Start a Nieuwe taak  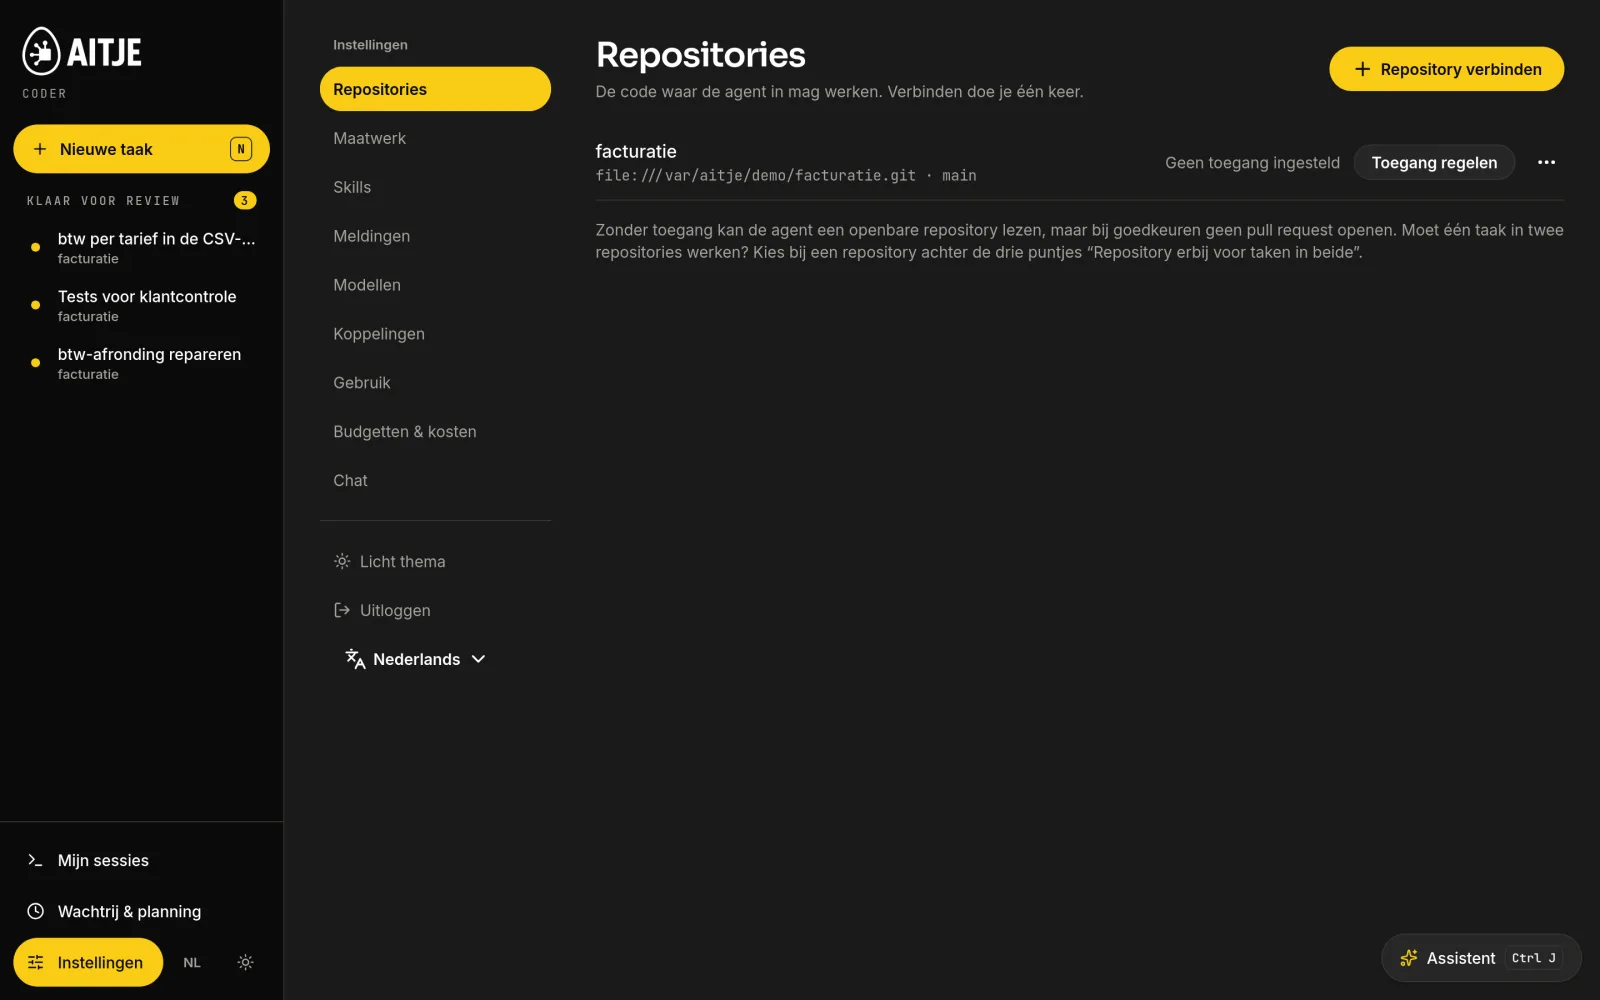[x=141, y=149]
